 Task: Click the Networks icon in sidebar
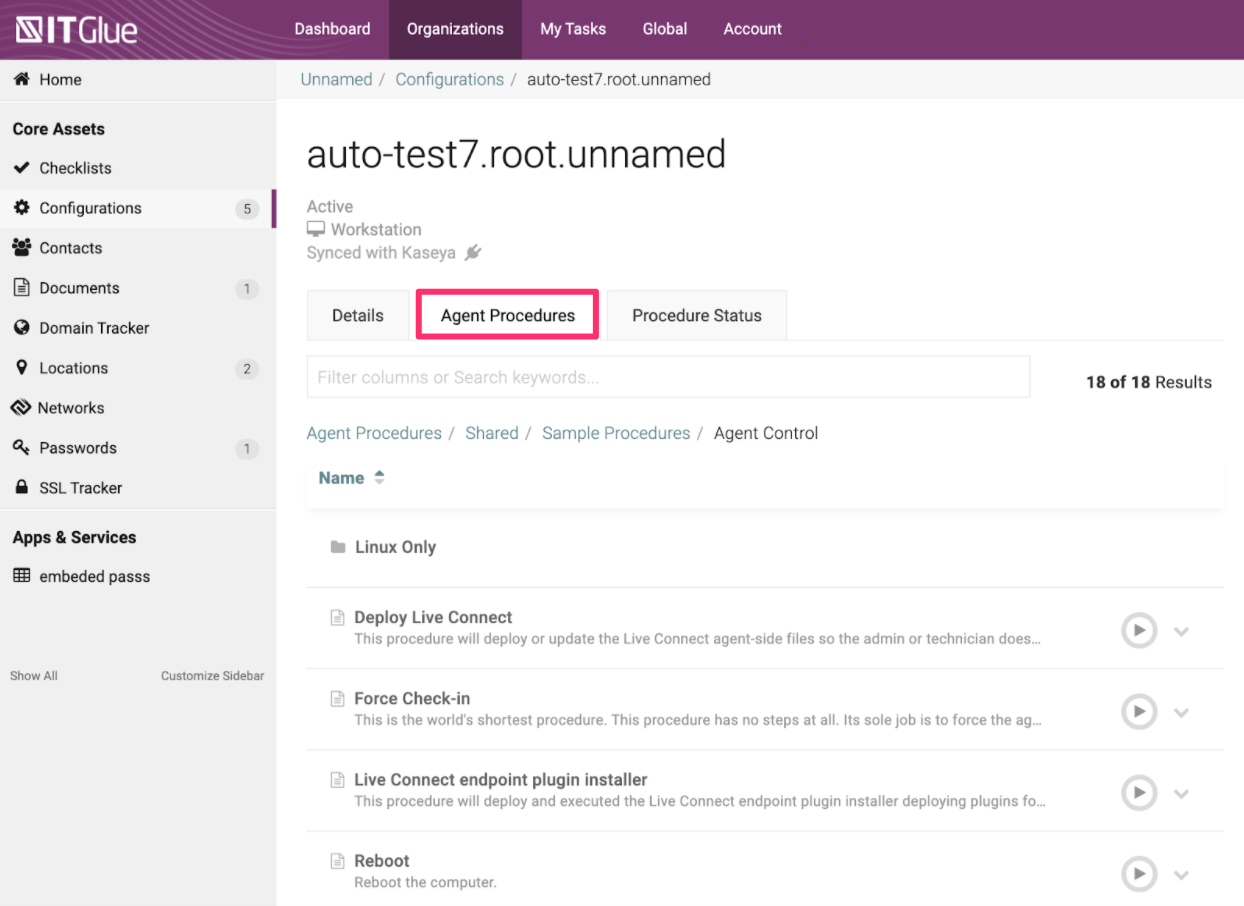coord(21,408)
